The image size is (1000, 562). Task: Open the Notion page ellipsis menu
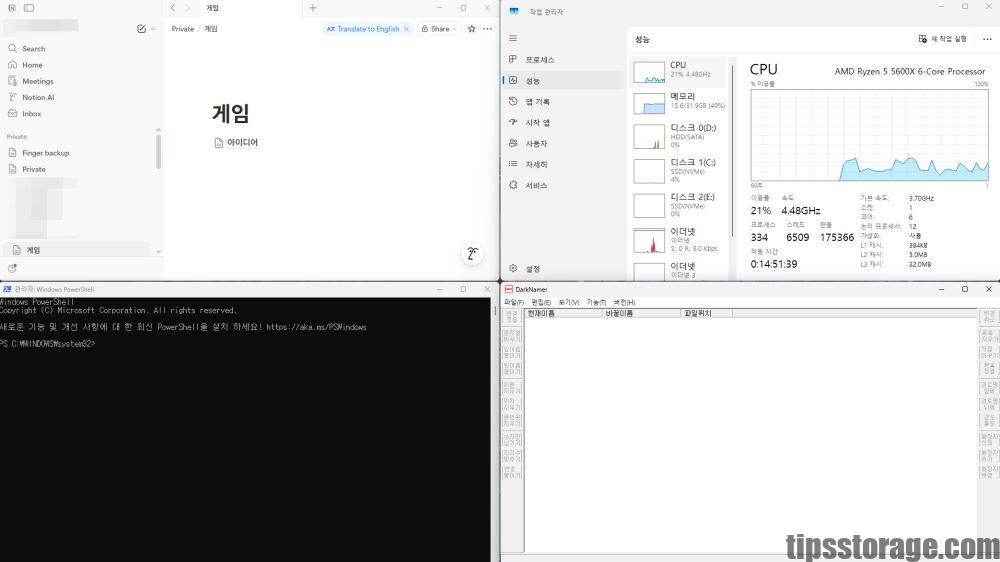click(487, 29)
